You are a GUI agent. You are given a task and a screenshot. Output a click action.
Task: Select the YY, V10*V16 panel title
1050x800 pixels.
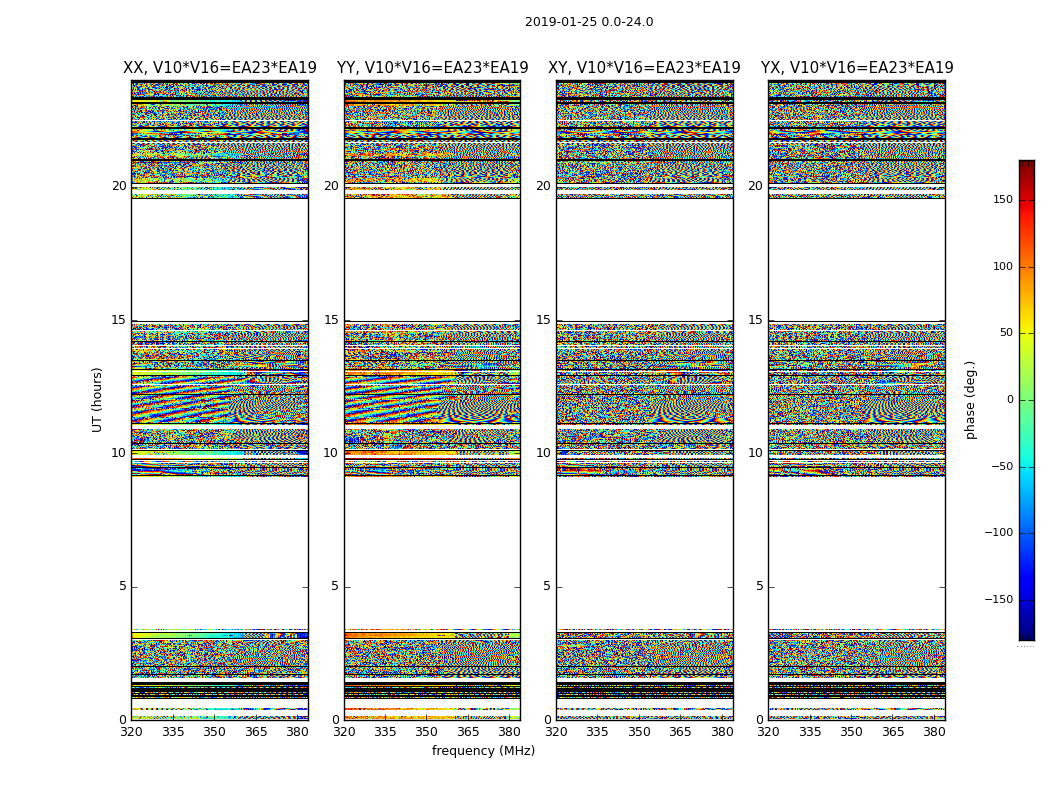tap(432, 68)
